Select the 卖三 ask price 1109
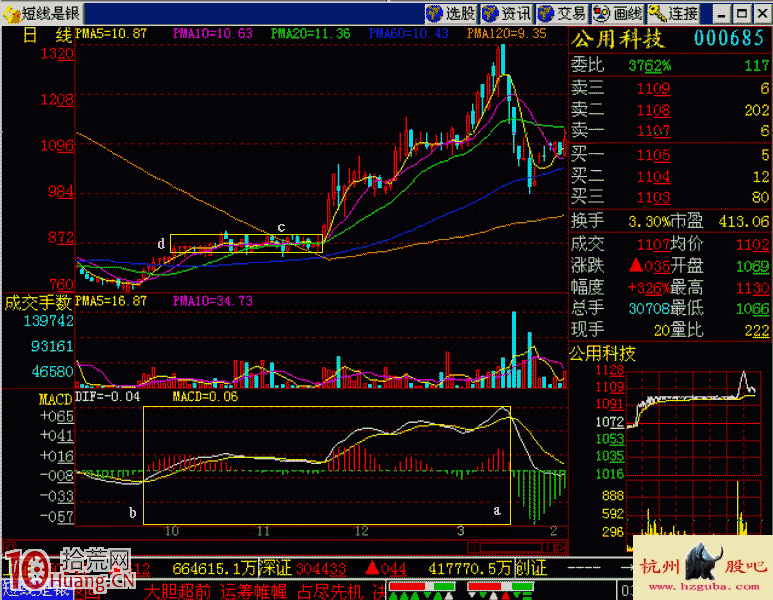The image size is (773, 600). pyautogui.click(x=653, y=89)
